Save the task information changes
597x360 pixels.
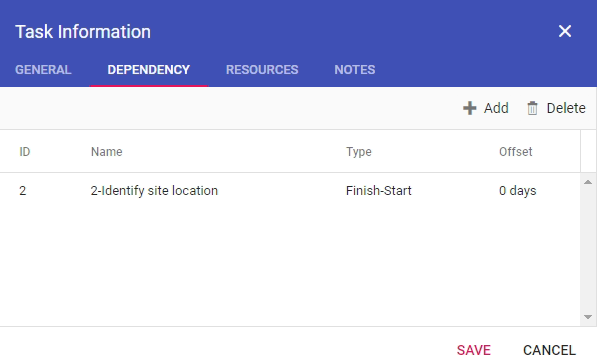[474, 350]
